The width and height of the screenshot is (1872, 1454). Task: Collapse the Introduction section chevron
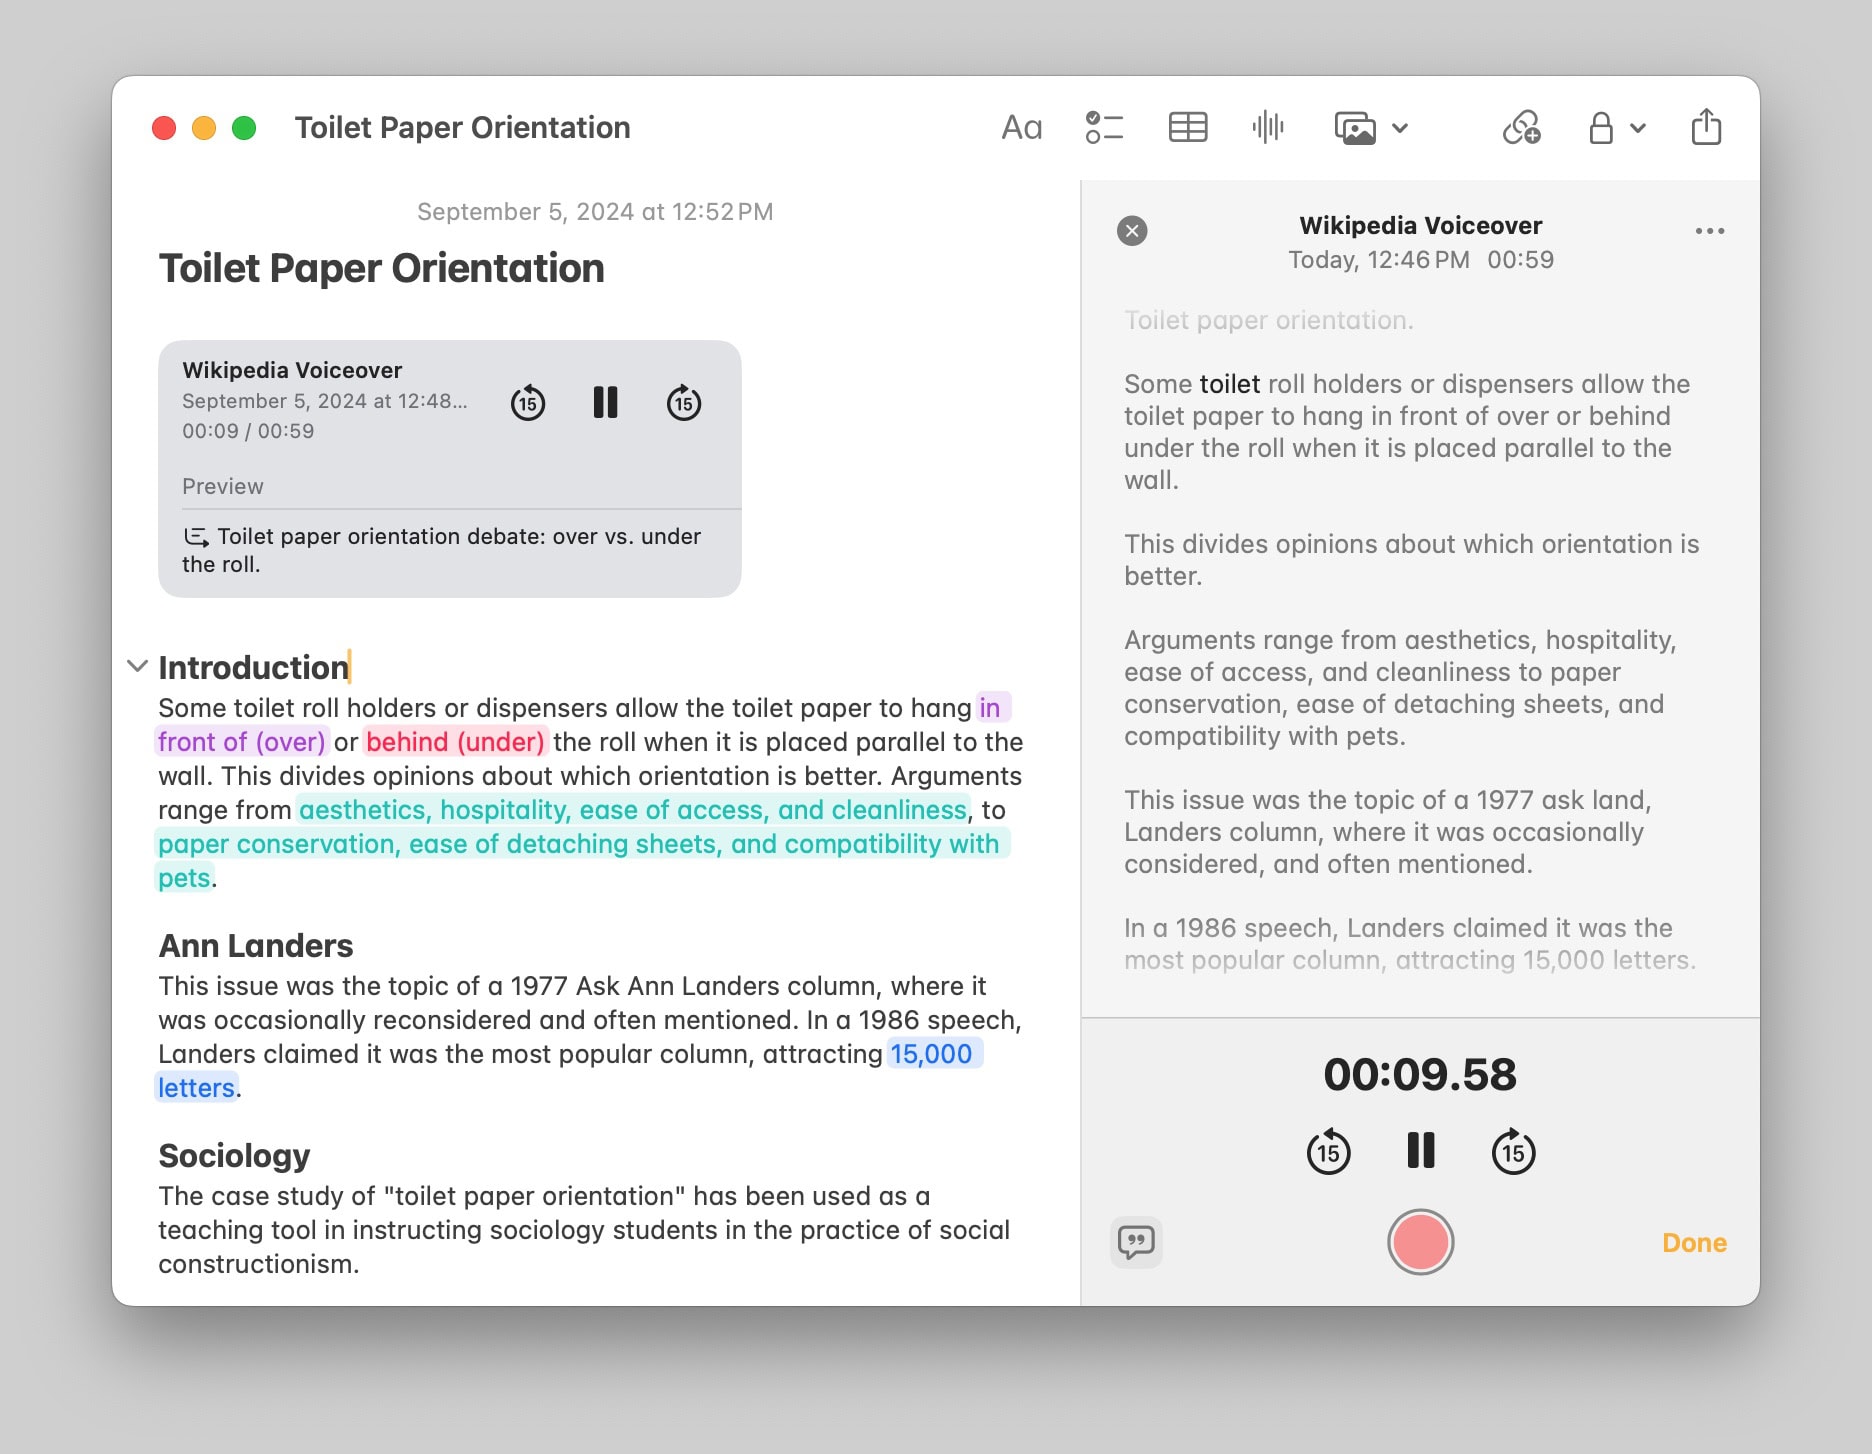(138, 666)
